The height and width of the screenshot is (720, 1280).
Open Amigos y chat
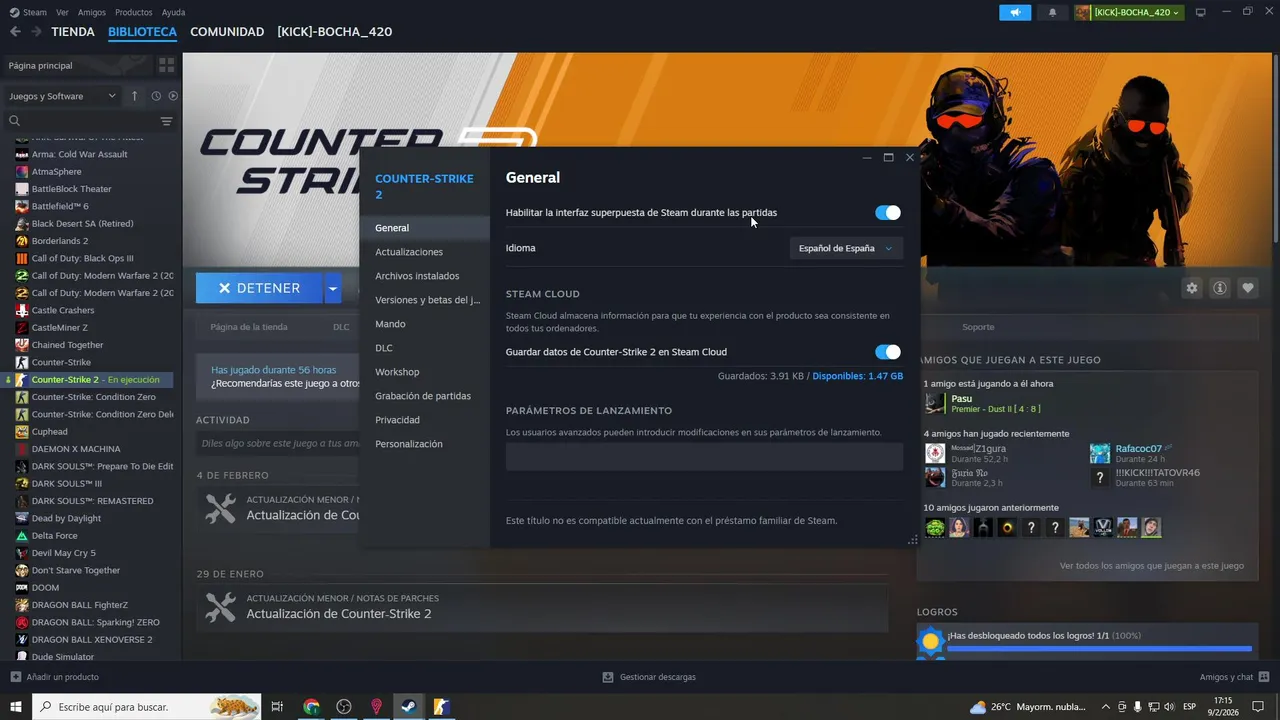click(x=1233, y=677)
